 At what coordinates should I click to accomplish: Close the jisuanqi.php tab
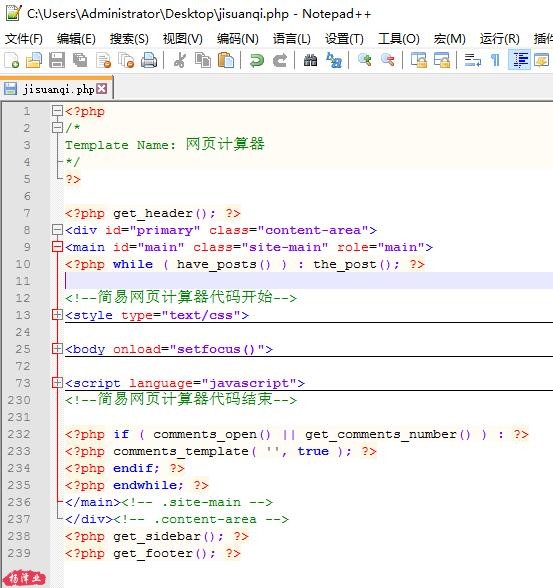pyautogui.click(x=101, y=89)
